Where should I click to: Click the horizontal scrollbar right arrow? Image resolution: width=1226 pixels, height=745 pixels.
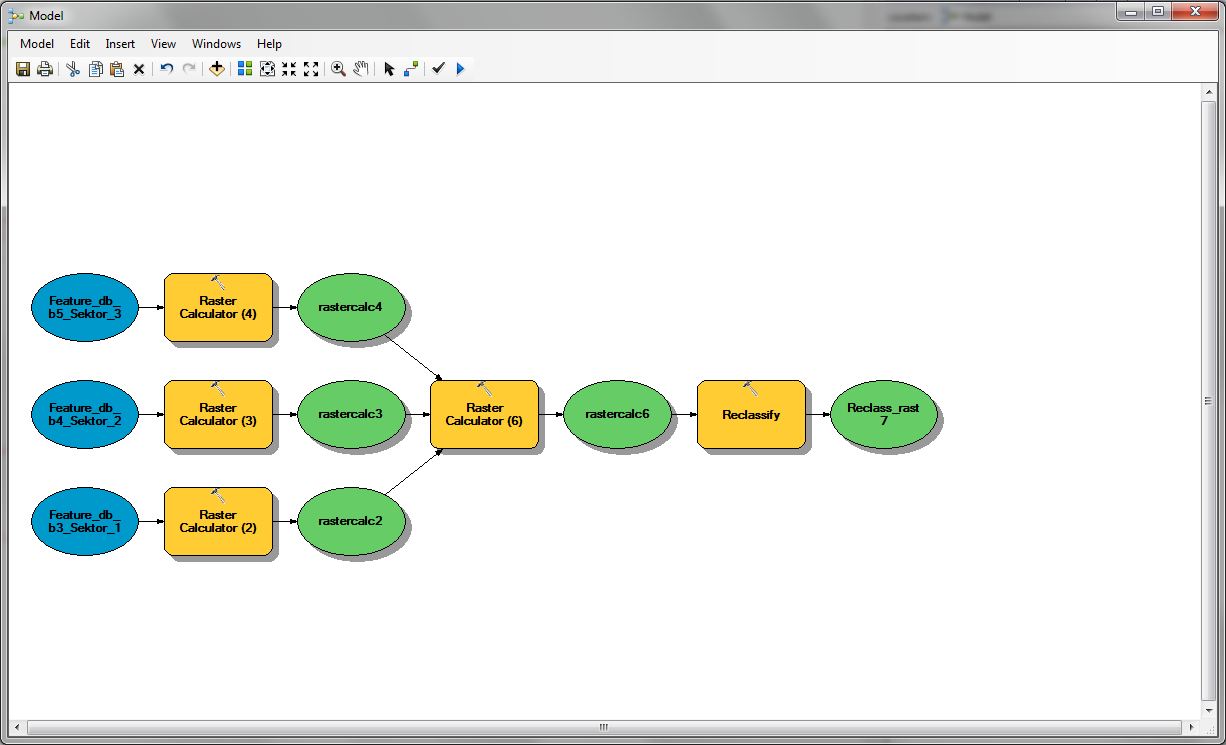(1191, 727)
